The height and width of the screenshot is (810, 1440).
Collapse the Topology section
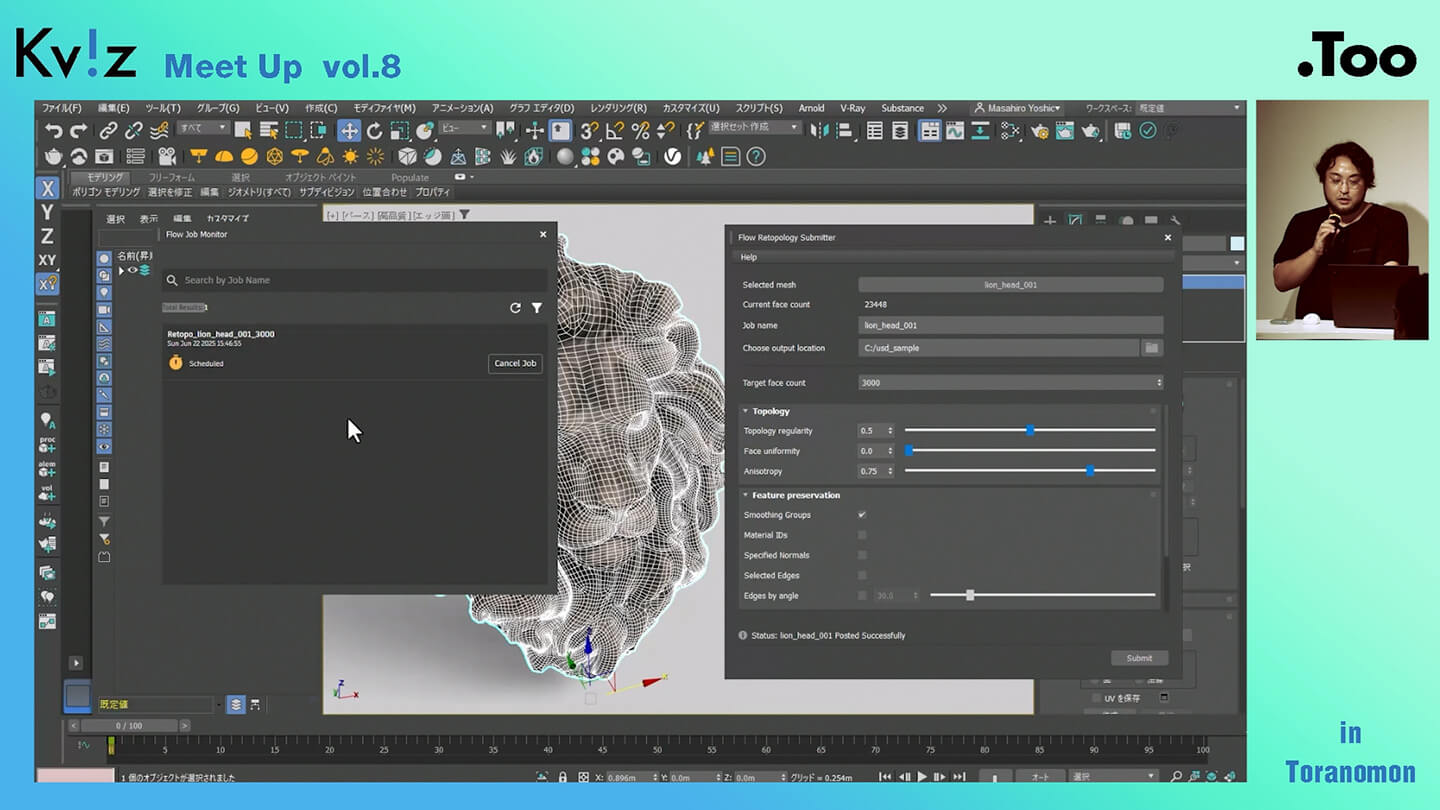[x=746, y=411]
